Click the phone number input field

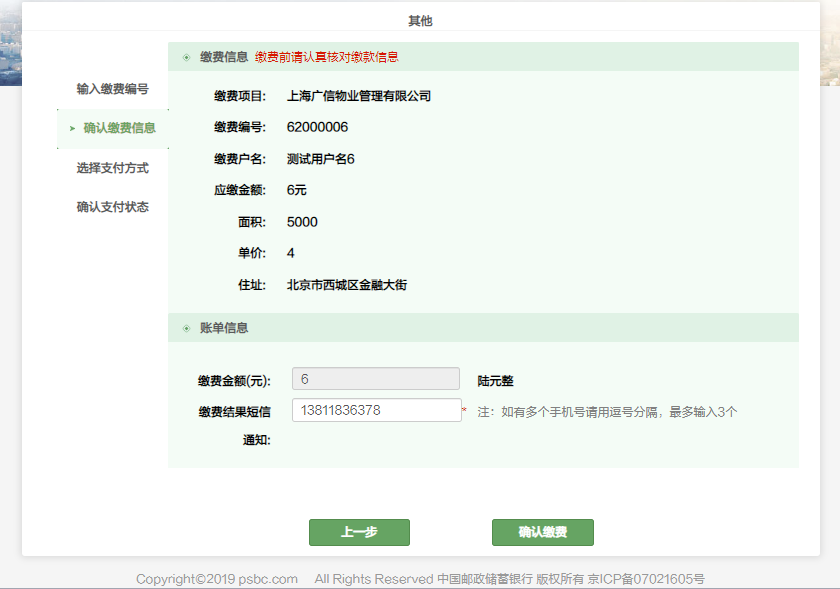coord(375,409)
